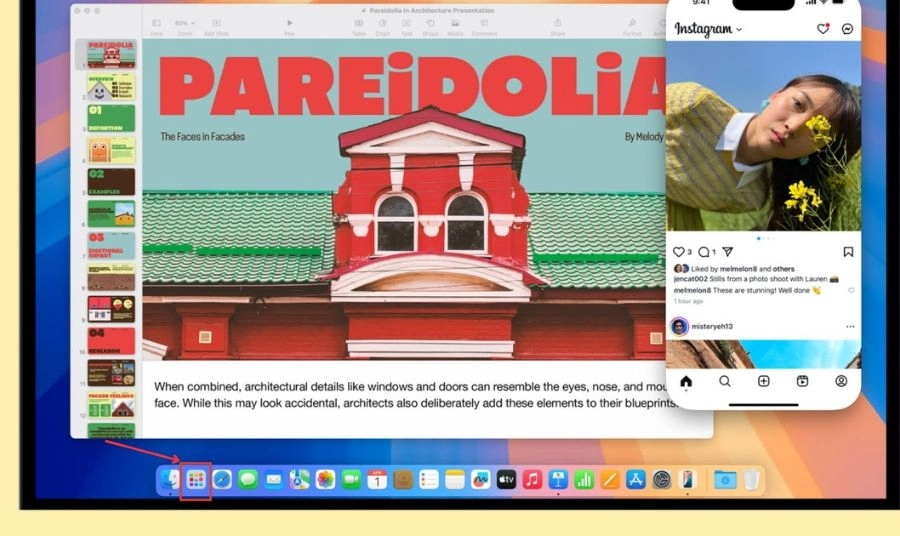Open Media menu in Keynote toolbar
This screenshot has height=536, width=900.
tap(455, 26)
